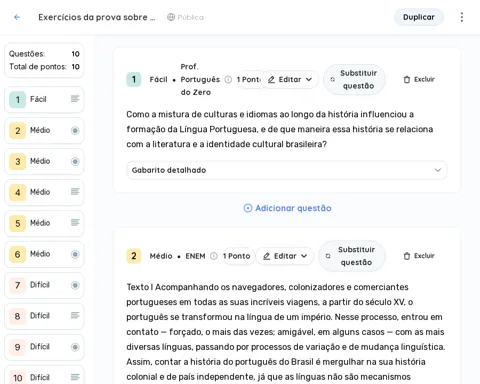
Task: Click the text-lines icon on sidebar item 4
Action: pyautogui.click(x=75, y=192)
